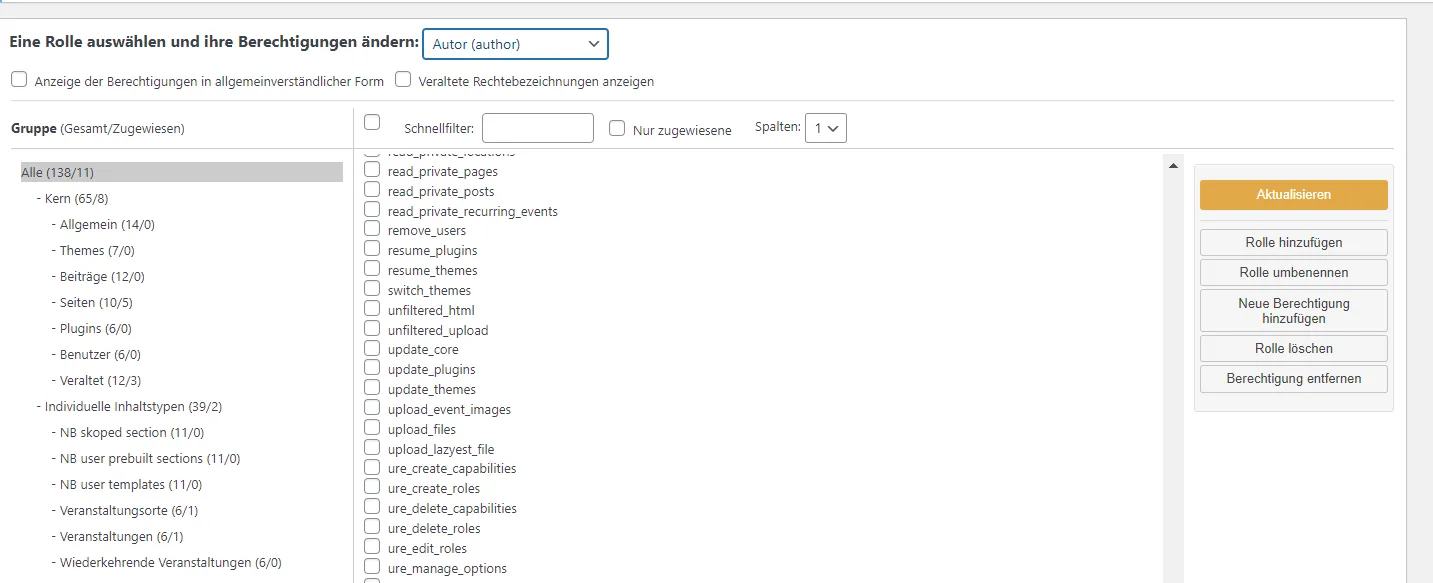Open the role selection dropdown showing Autor
Viewport: 1433px width, 583px height.
pyautogui.click(x=515, y=44)
